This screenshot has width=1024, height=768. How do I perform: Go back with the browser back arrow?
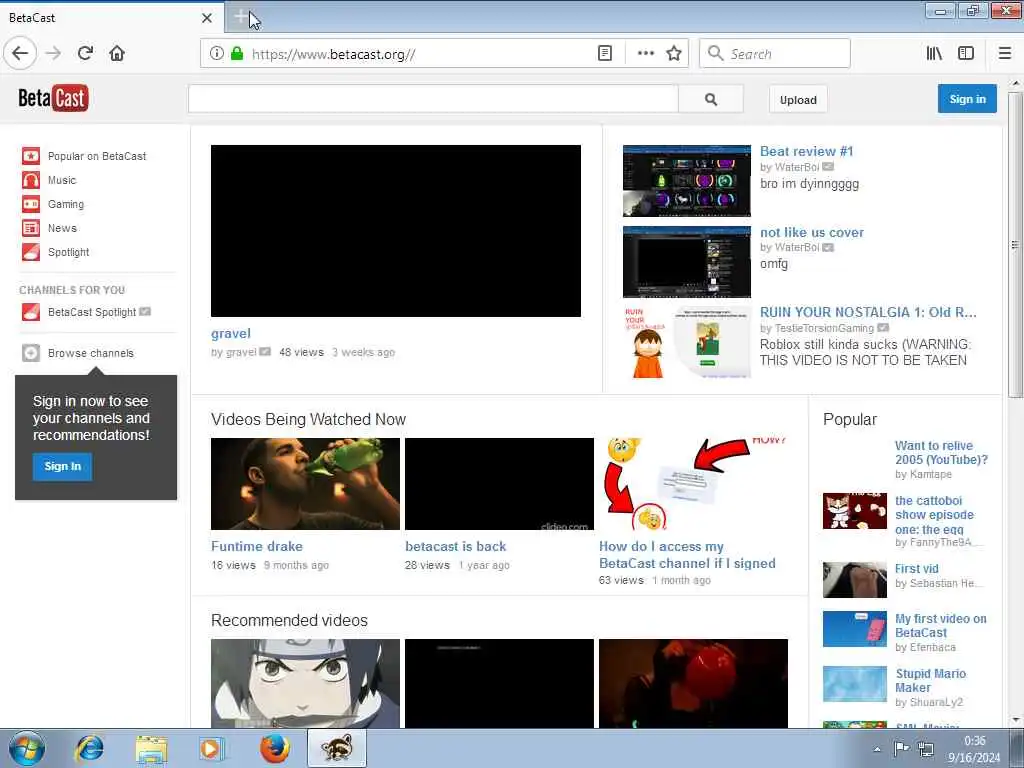point(20,54)
